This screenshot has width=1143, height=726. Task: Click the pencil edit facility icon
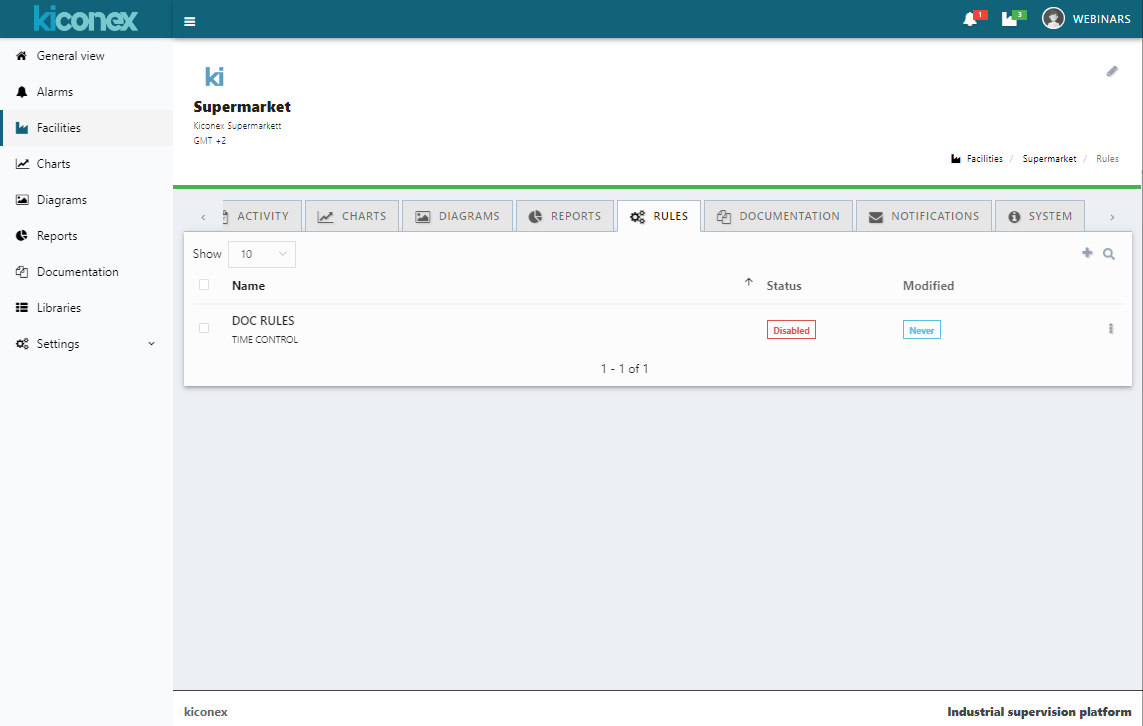[1112, 71]
